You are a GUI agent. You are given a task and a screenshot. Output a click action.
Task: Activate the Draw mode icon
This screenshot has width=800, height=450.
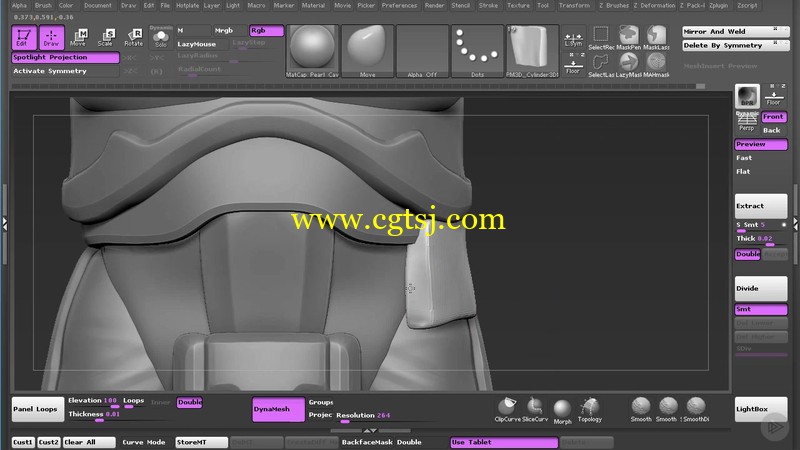[52, 38]
